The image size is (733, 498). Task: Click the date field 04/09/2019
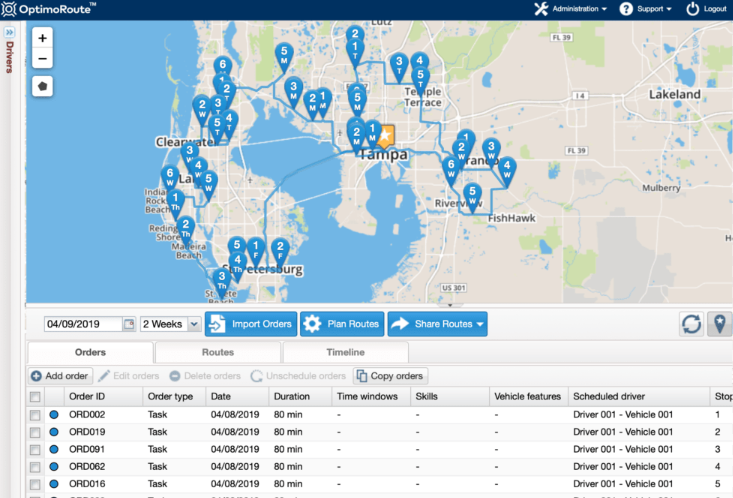[83, 324]
